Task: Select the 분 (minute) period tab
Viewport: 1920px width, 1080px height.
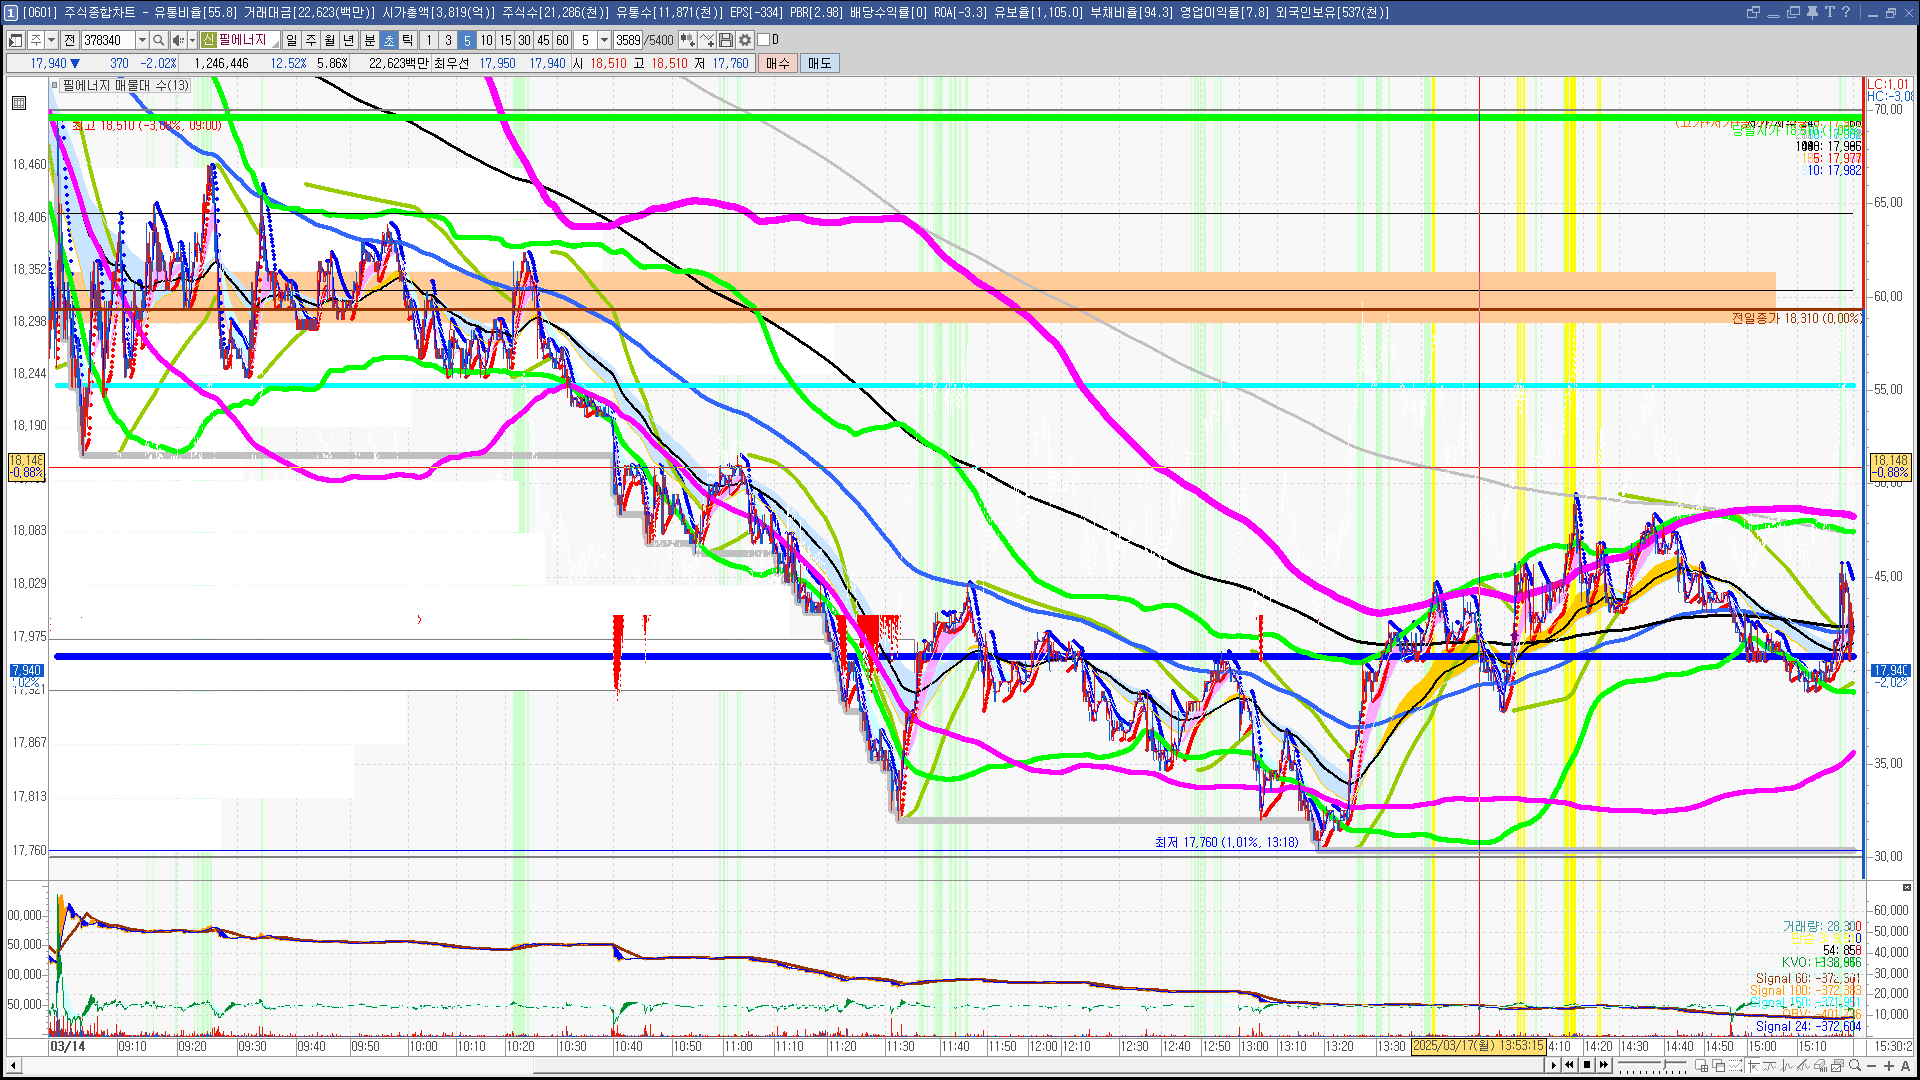Action: pyautogui.click(x=369, y=40)
